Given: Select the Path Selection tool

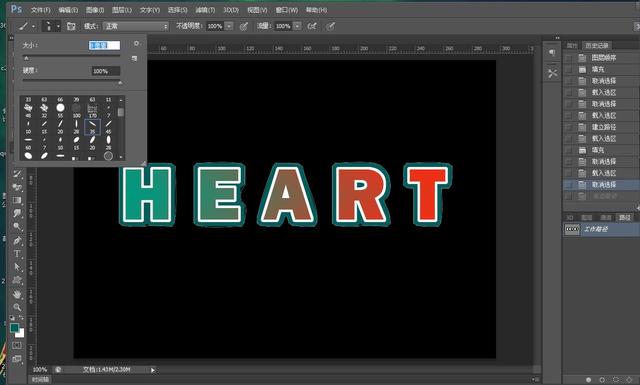Looking at the screenshot, I should tap(17, 267).
